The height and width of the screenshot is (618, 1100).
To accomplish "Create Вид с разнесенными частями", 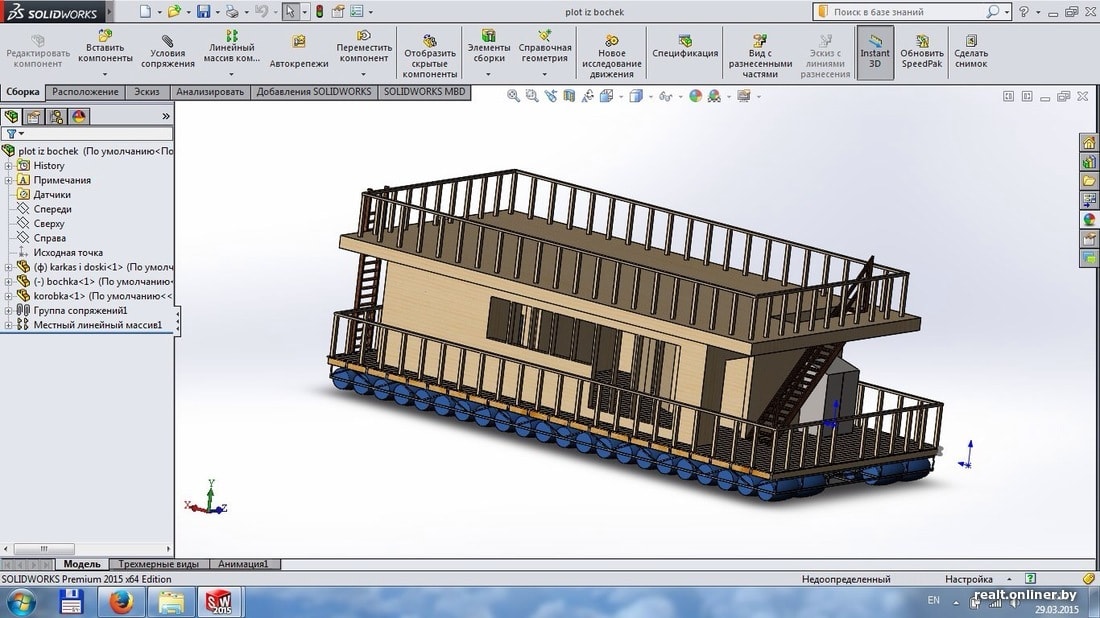I will pos(767,40).
